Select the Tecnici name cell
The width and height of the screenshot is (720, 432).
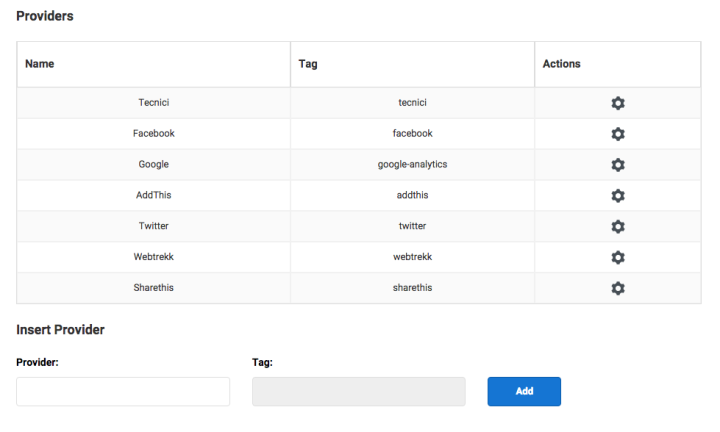point(154,103)
